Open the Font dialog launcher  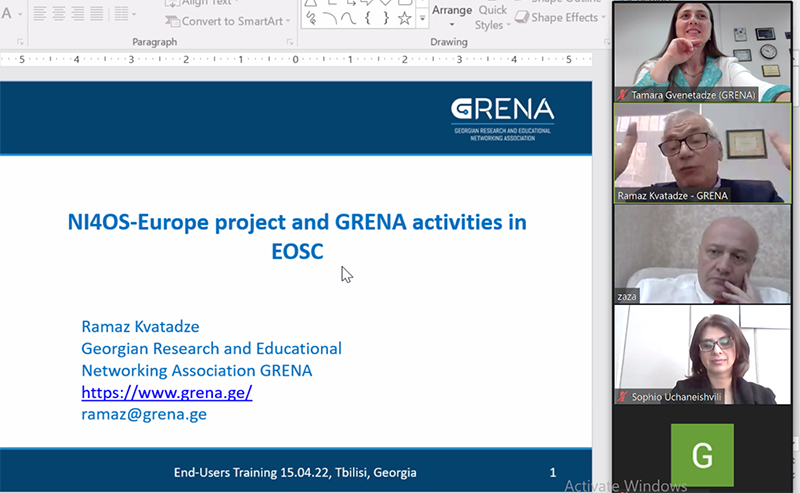[20, 42]
